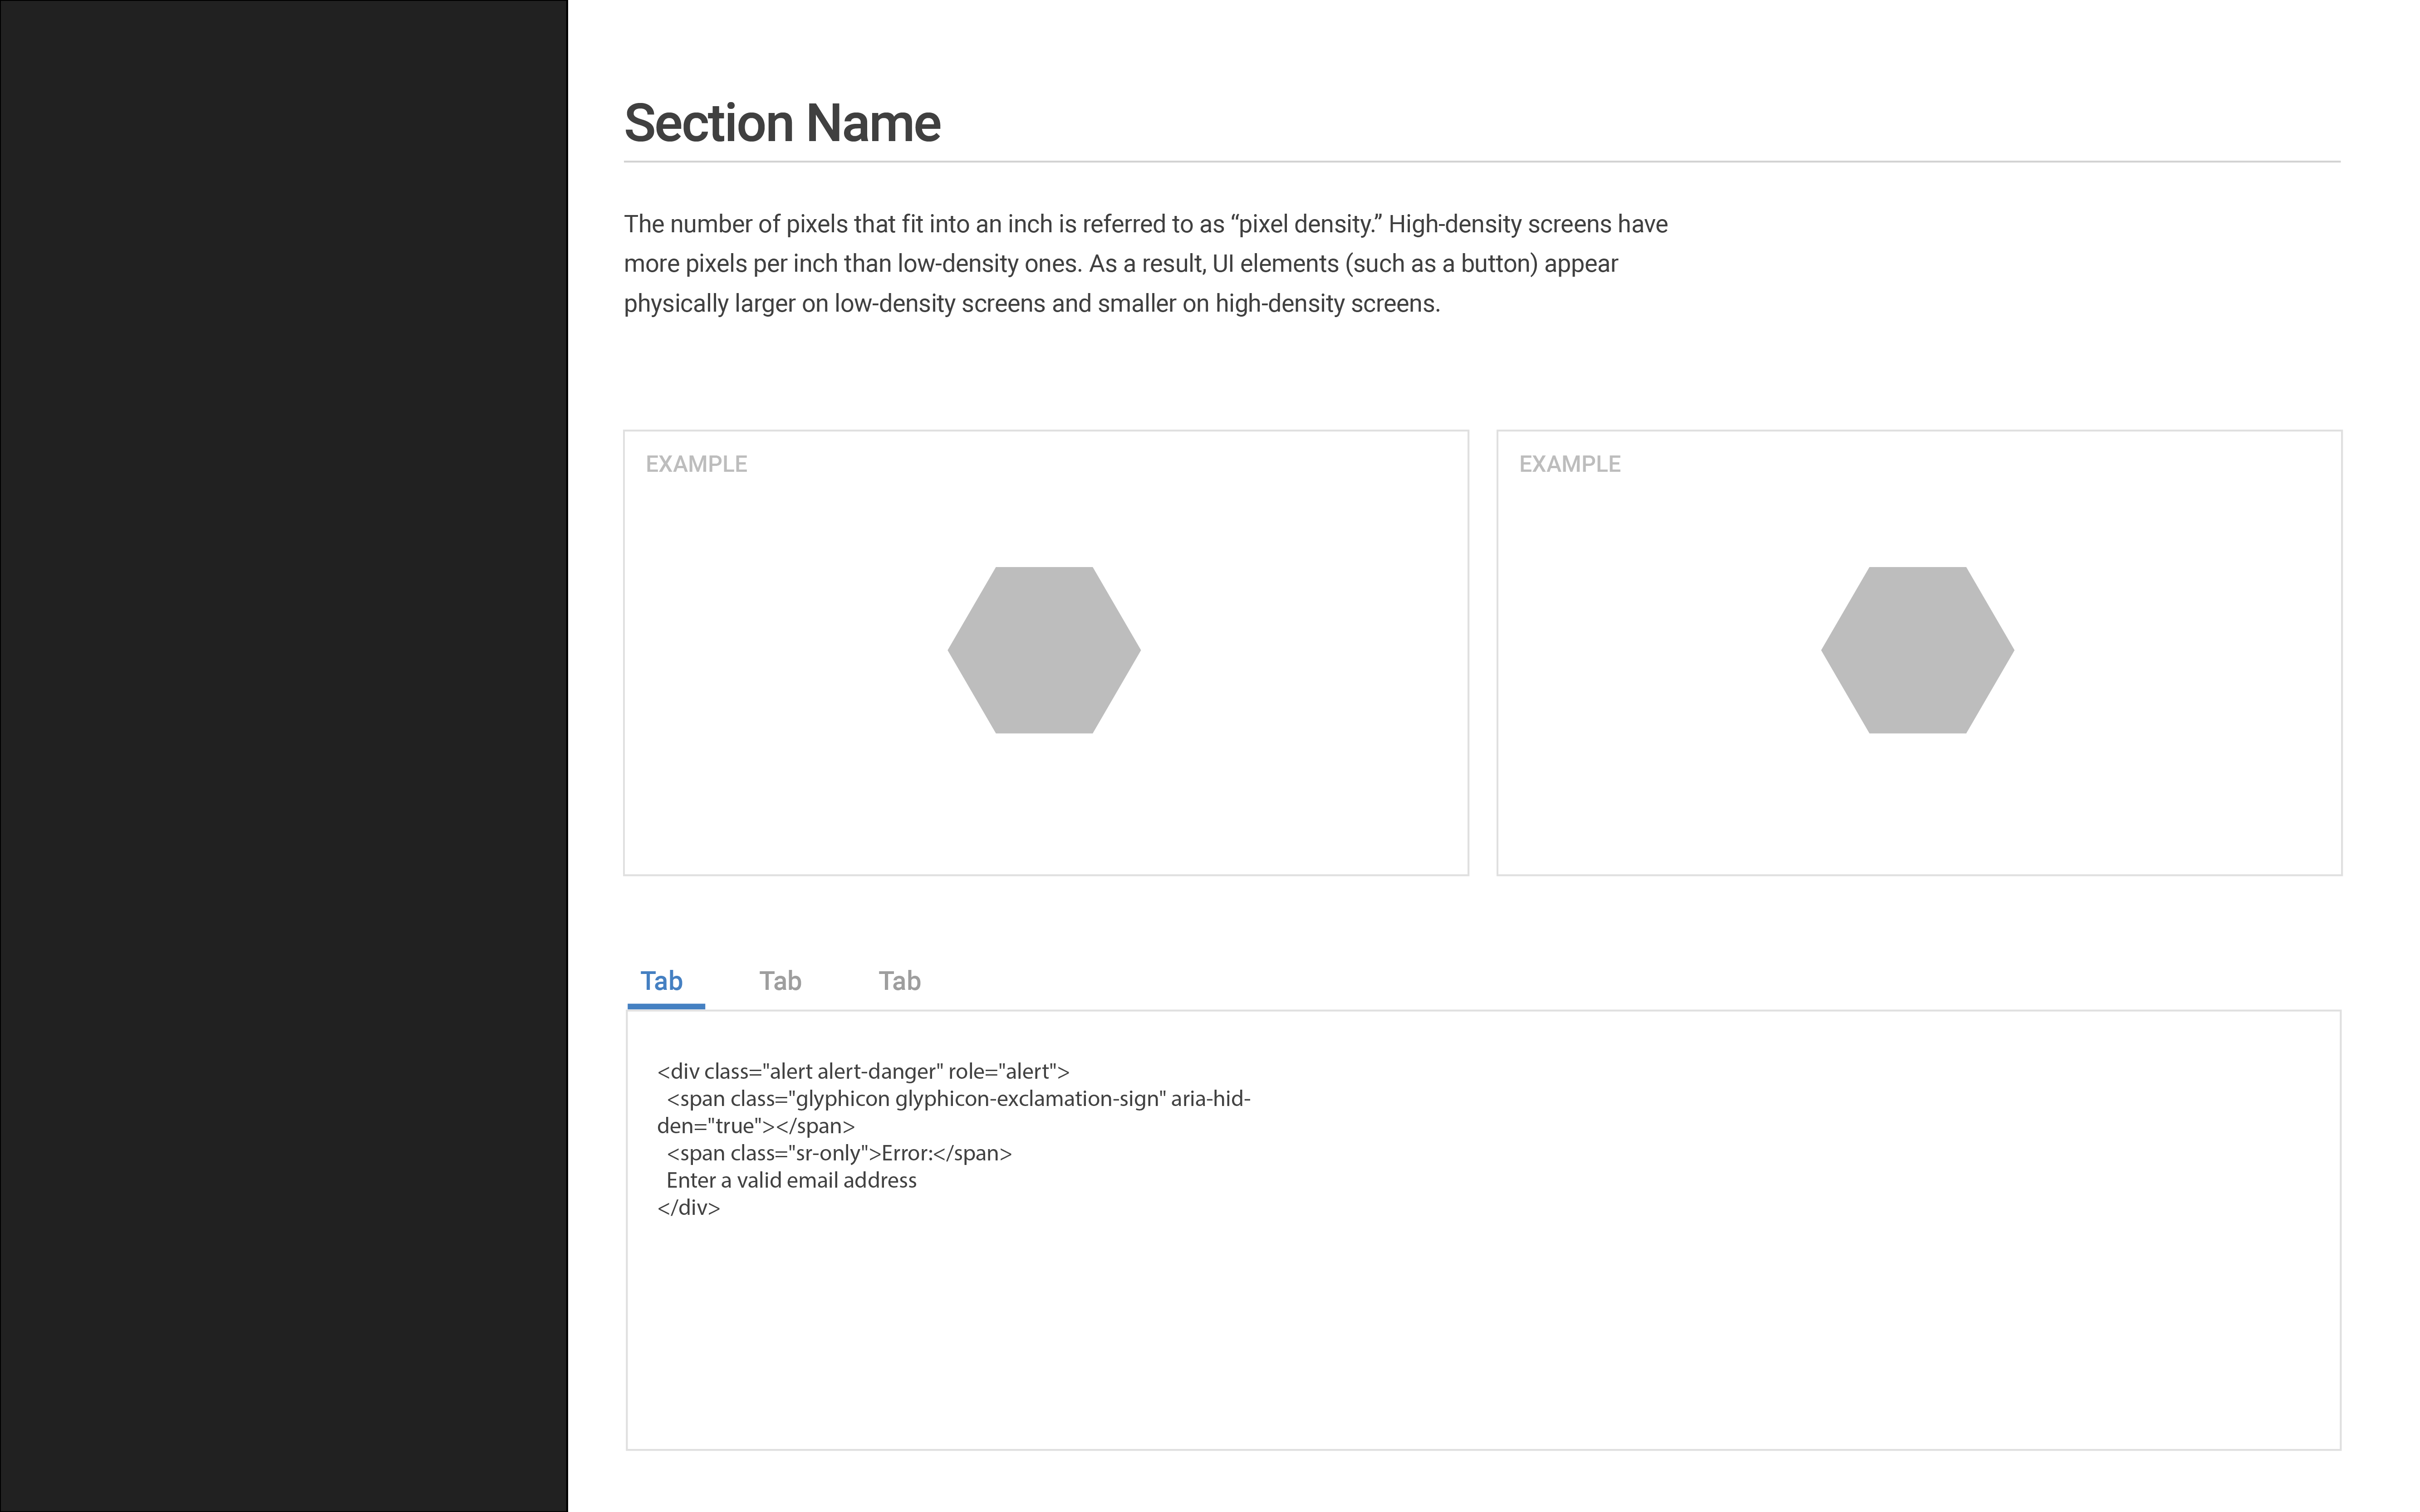The width and height of the screenshot is (2420, 1512).
Task: Click the EXAMPLE label in right box
Action: (x=1570, y=464)
